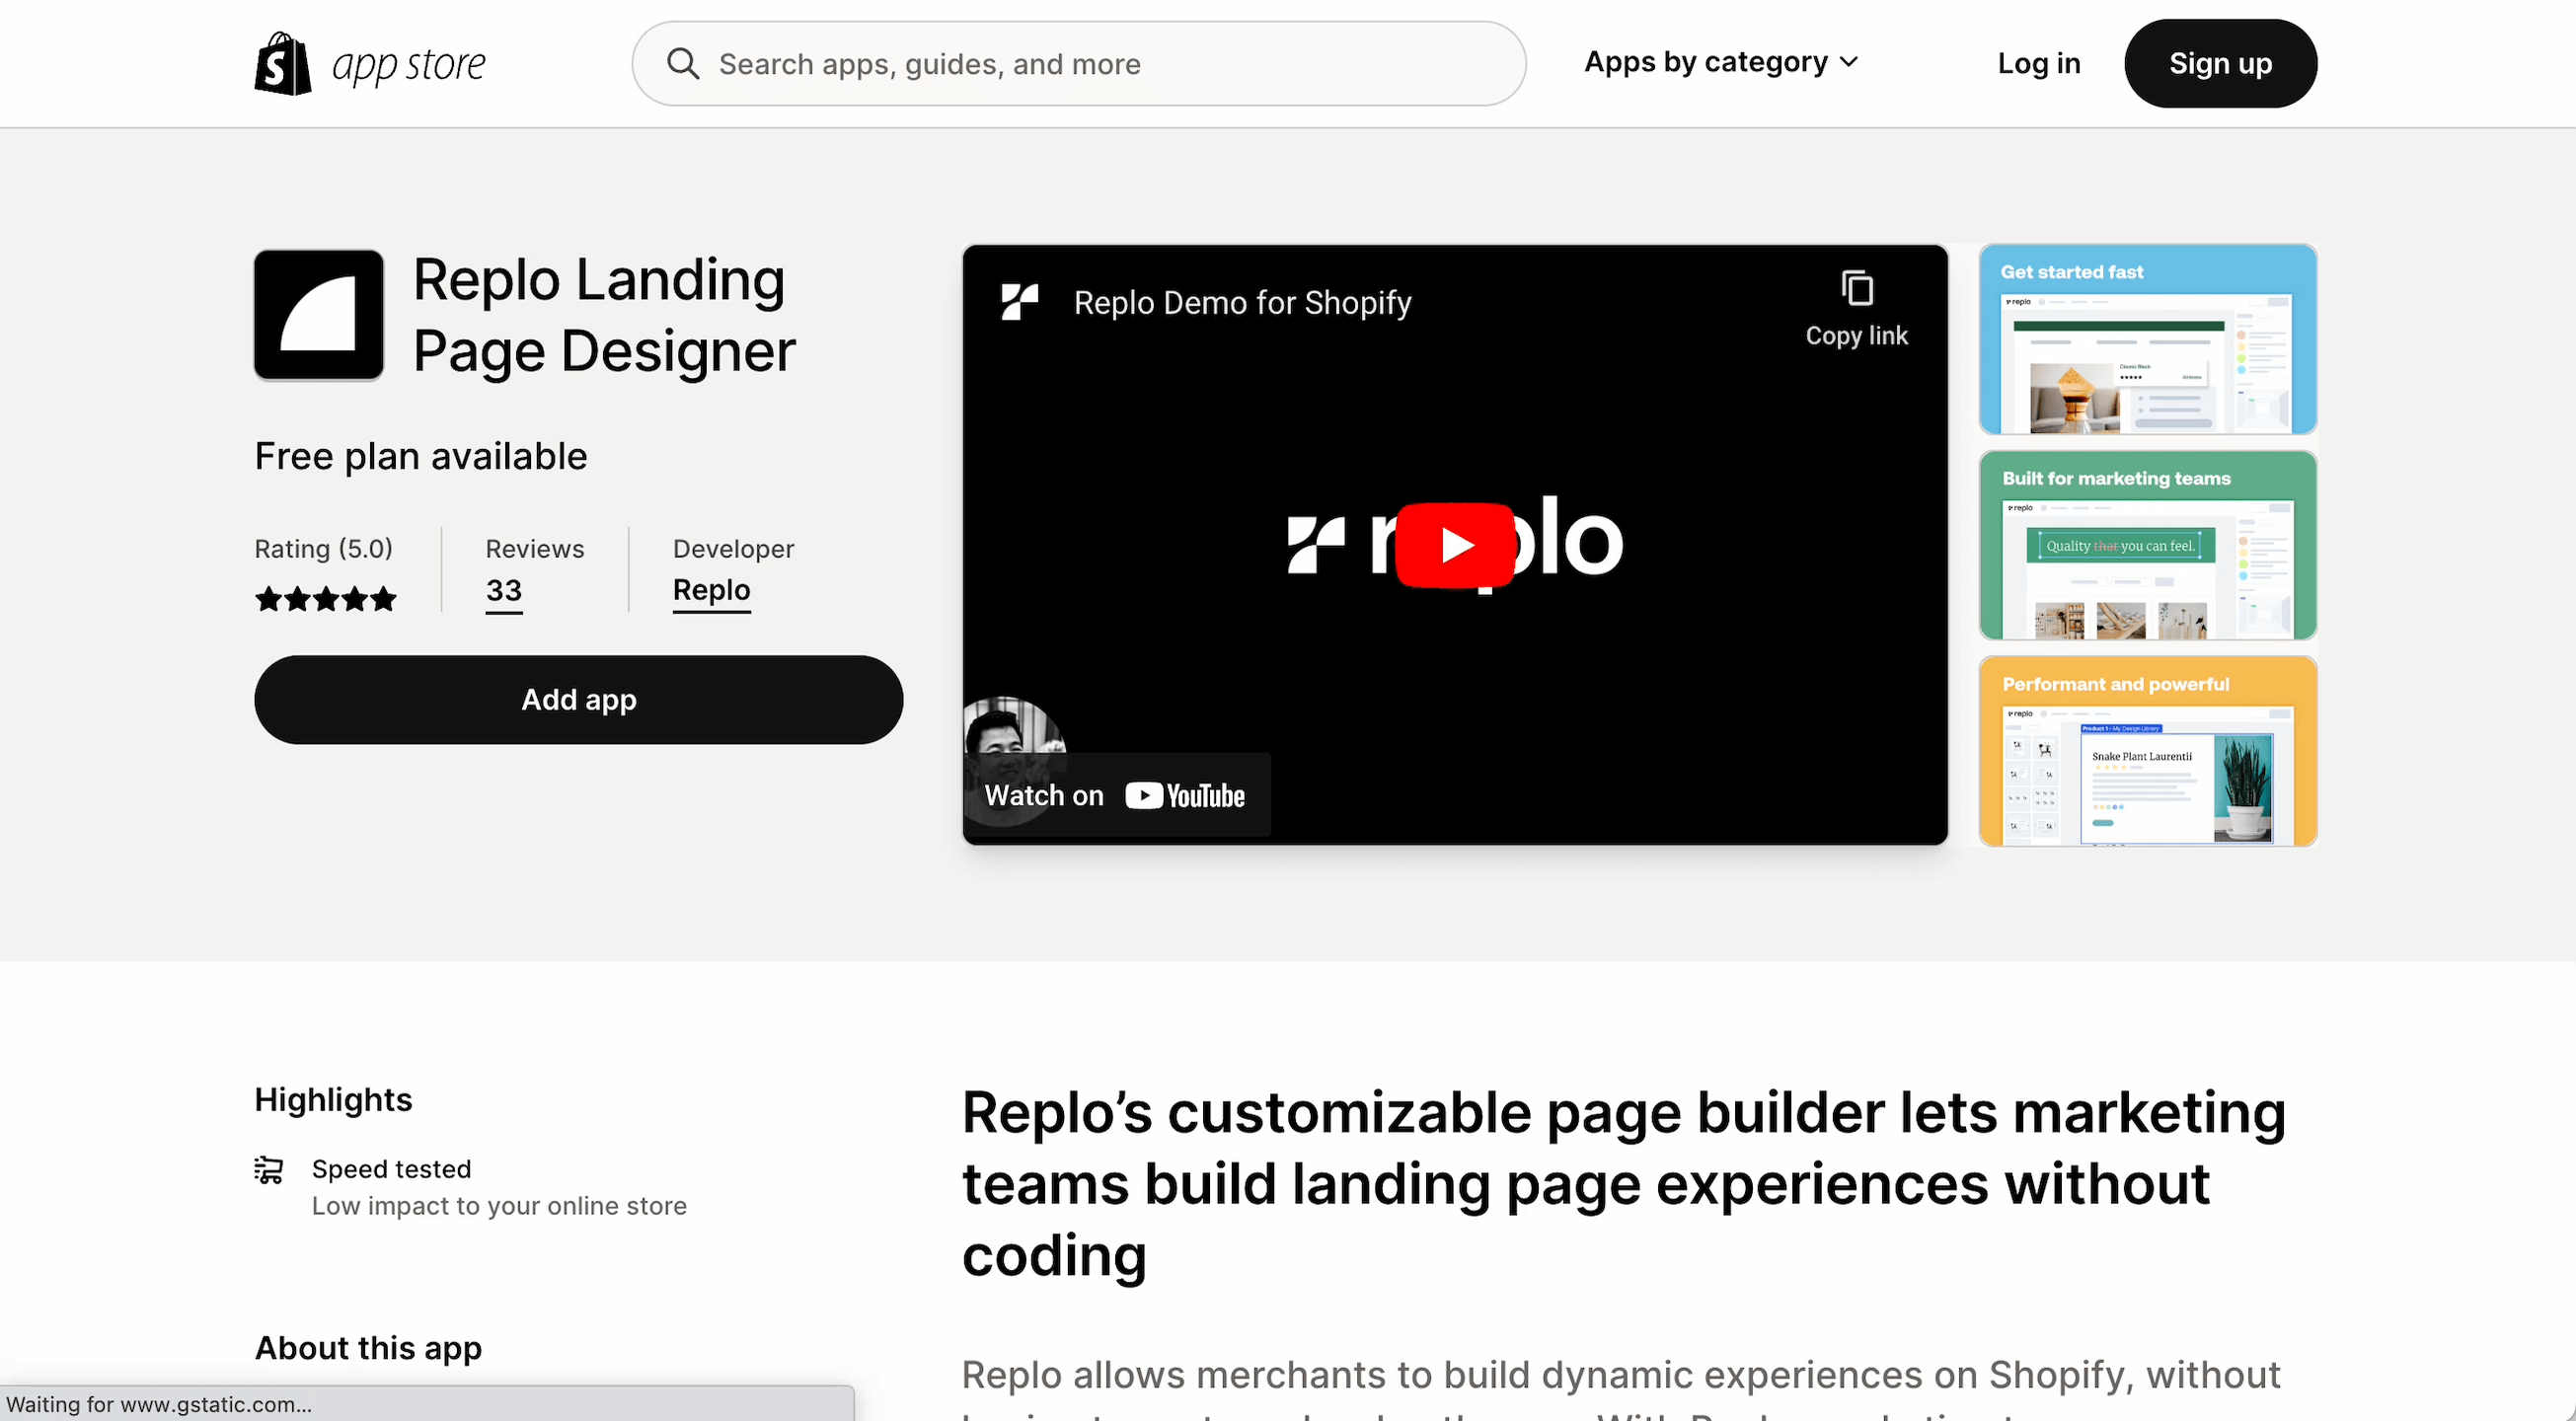Click the speed tested truck icon
2576x1421 pixels.
click(268, 1170)
